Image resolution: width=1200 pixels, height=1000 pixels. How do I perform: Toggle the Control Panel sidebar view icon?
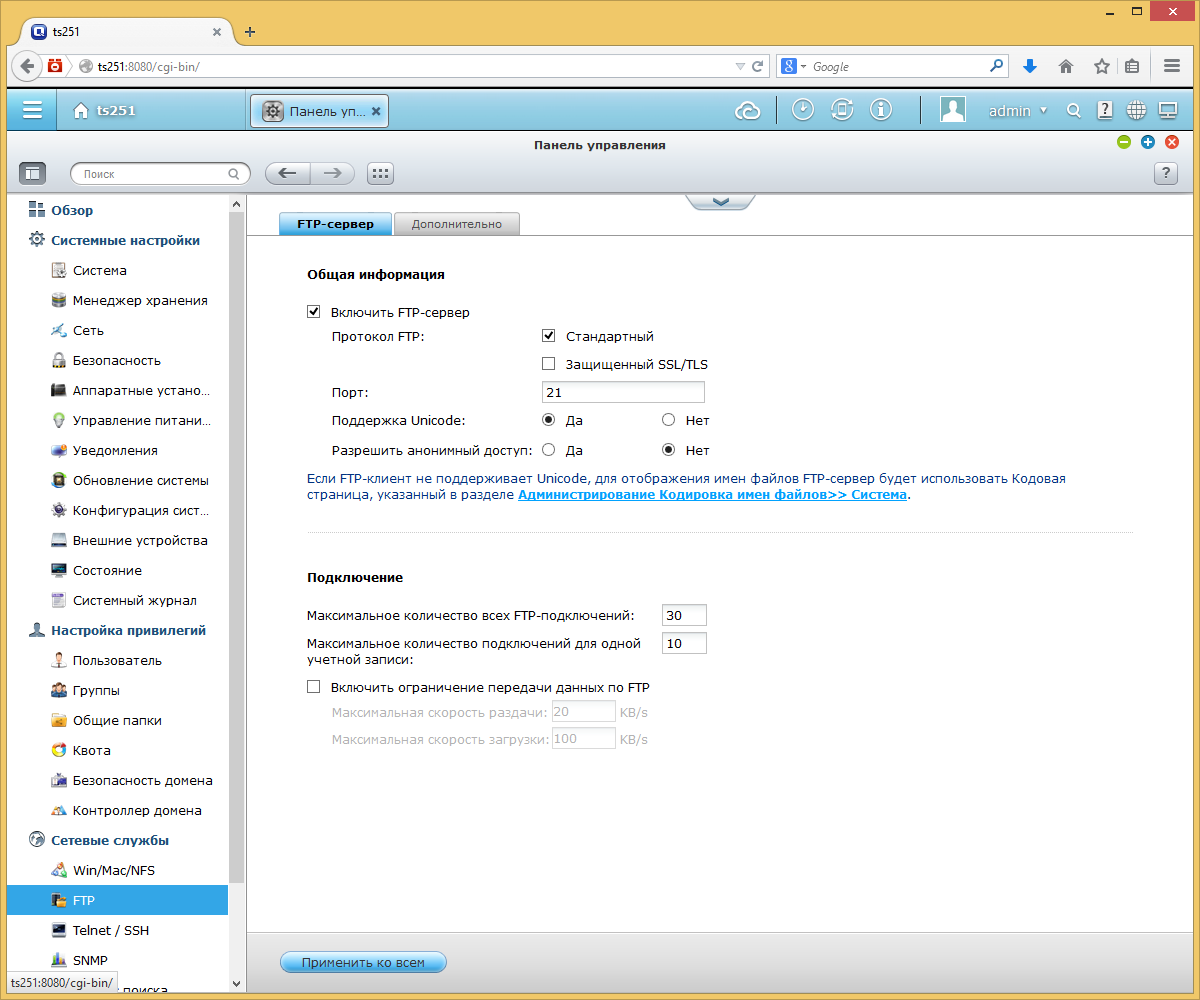pos(33,173)
